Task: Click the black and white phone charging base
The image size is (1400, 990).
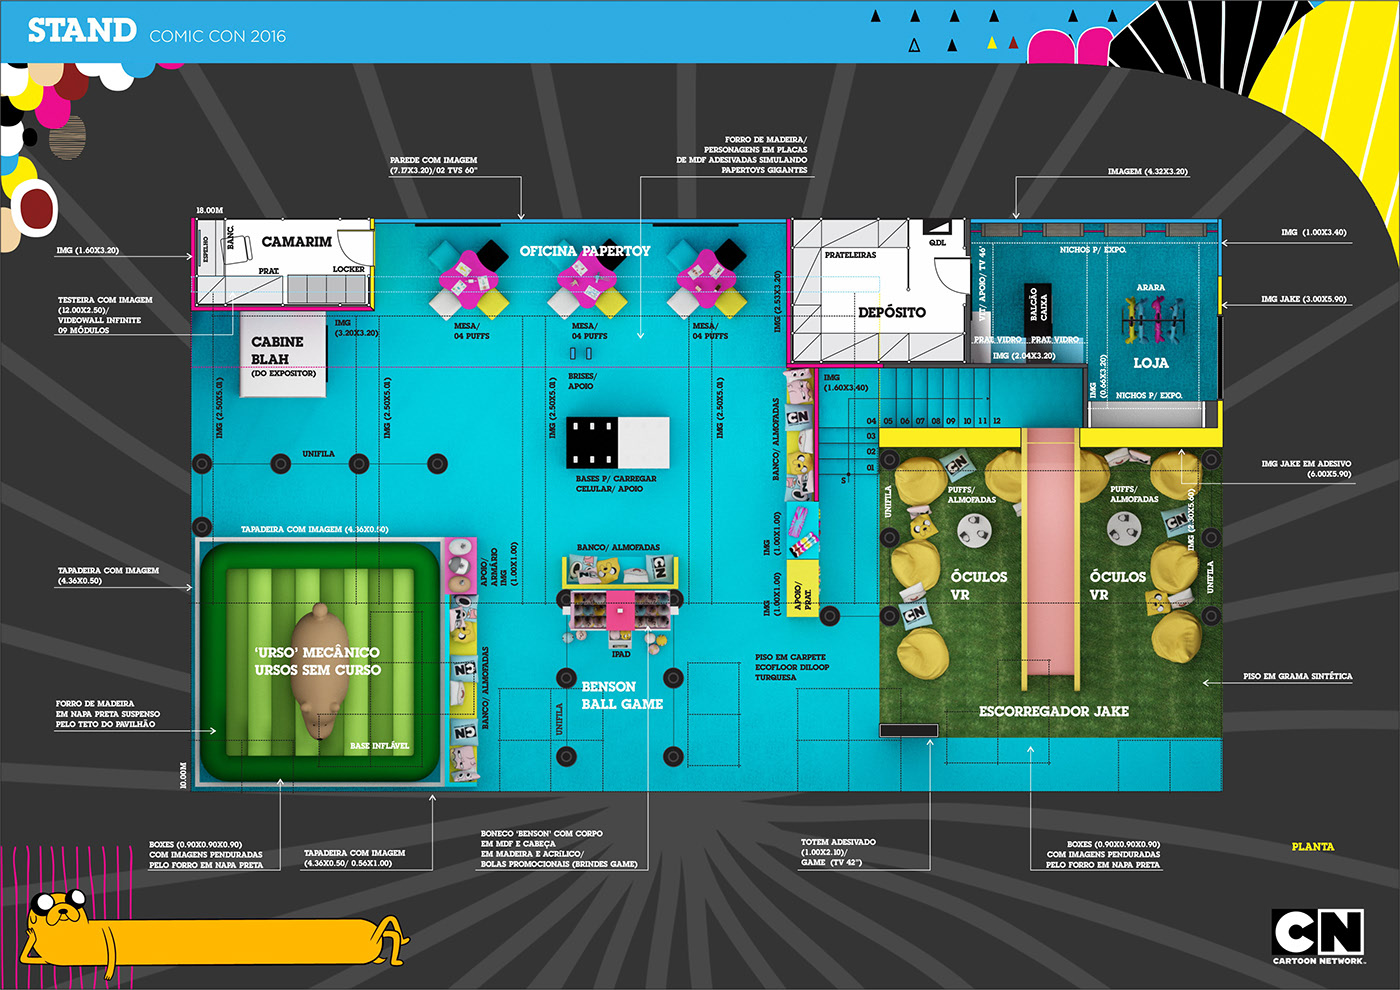Action: tap(618, 442)
